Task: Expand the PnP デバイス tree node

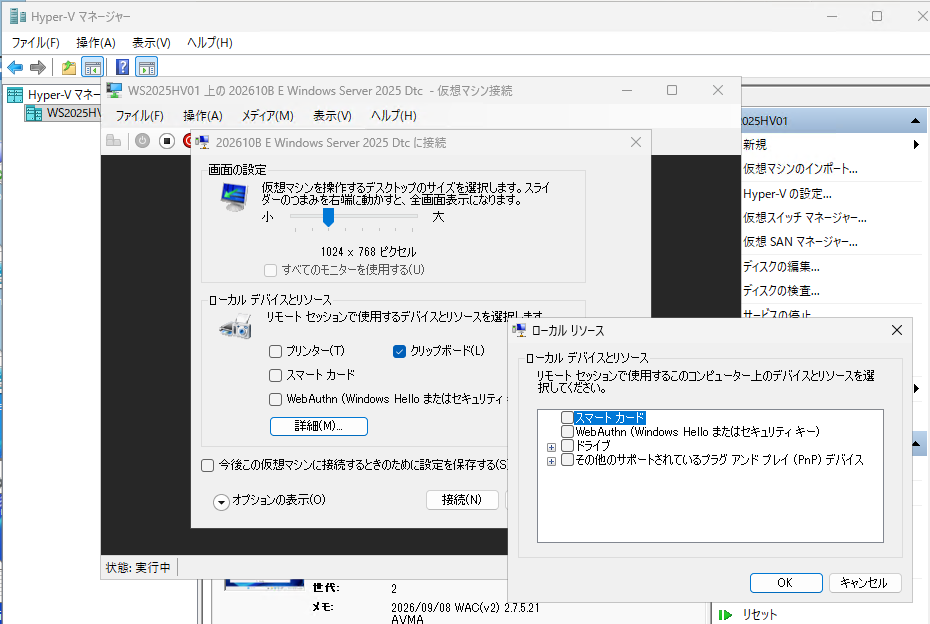Action: [551, 461]
